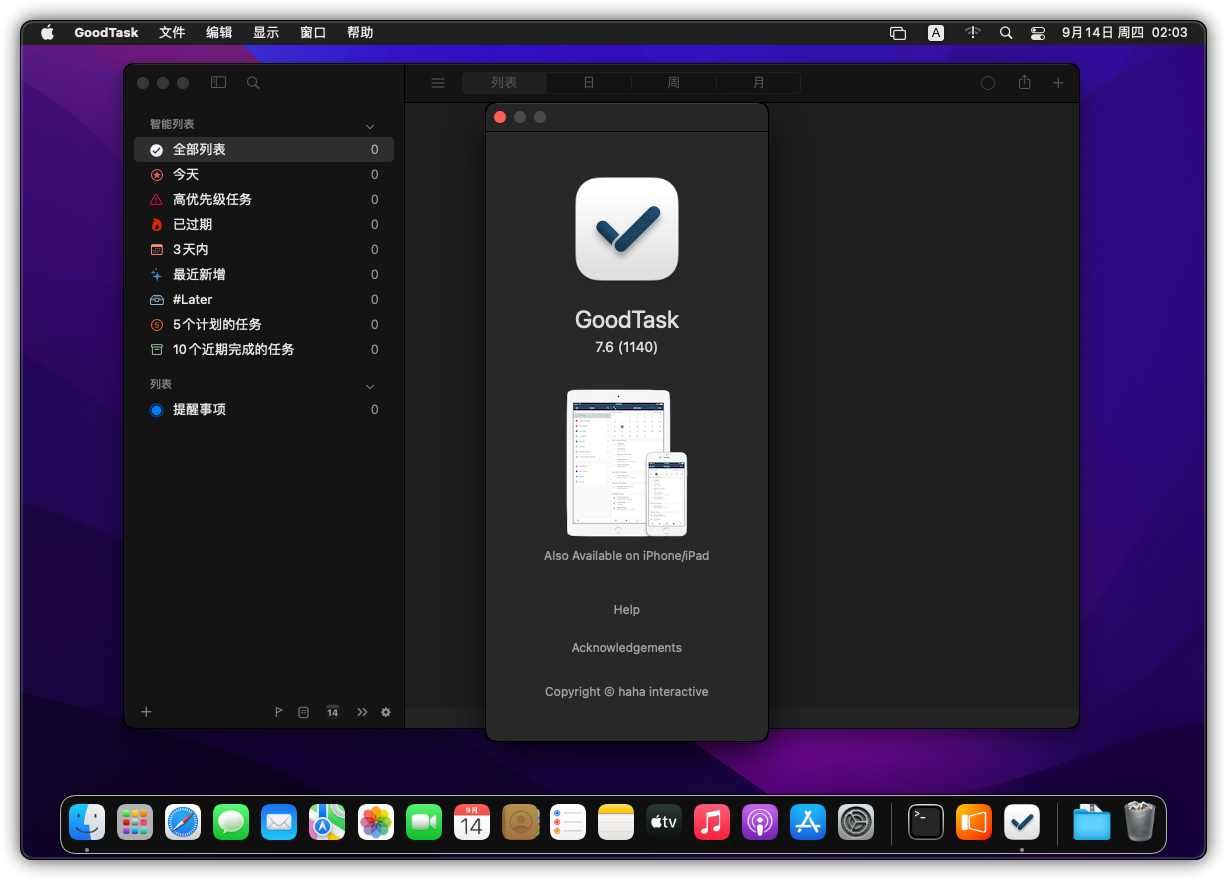Open App Store from the Dock
Screen dimensions: 1227x880
[x=808, y=822]
